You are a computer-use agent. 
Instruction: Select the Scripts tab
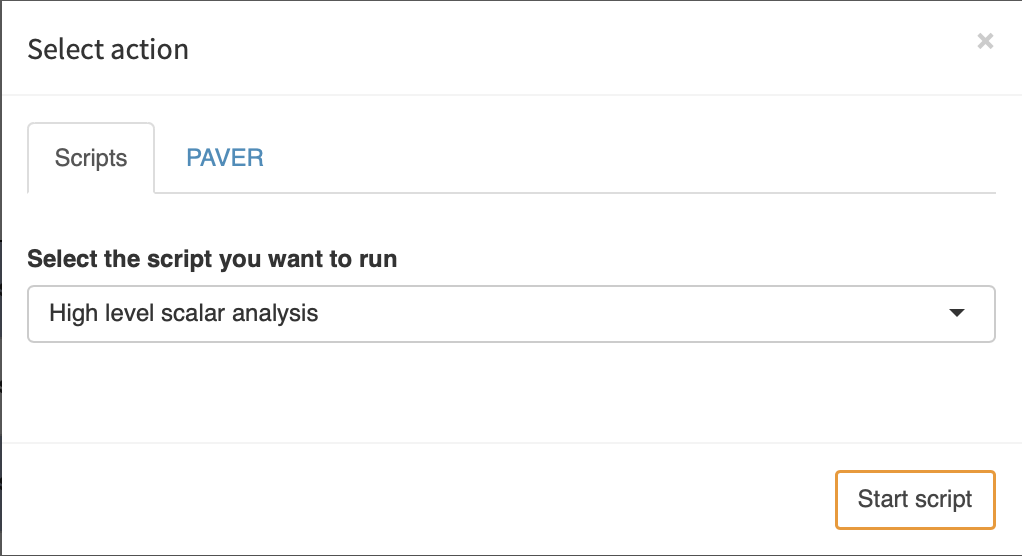(91, 158)
